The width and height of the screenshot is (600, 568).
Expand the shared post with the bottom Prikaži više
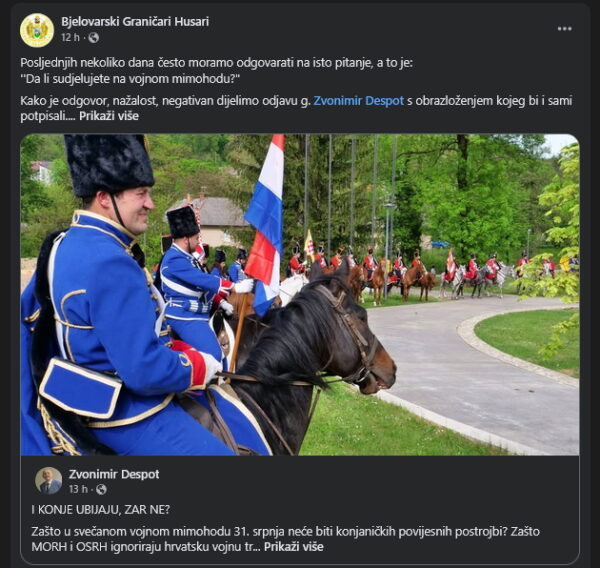coord(293,547)
